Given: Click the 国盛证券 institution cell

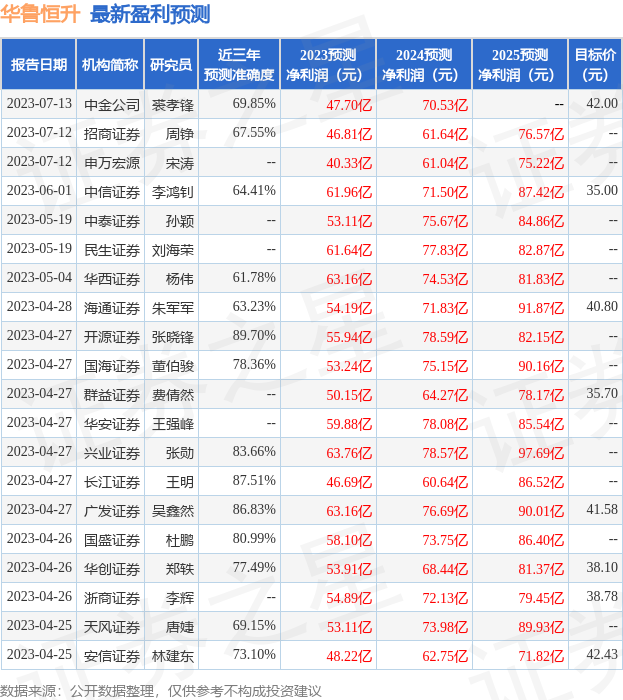Looking at the screenshot, I should [x=112, y=540].
